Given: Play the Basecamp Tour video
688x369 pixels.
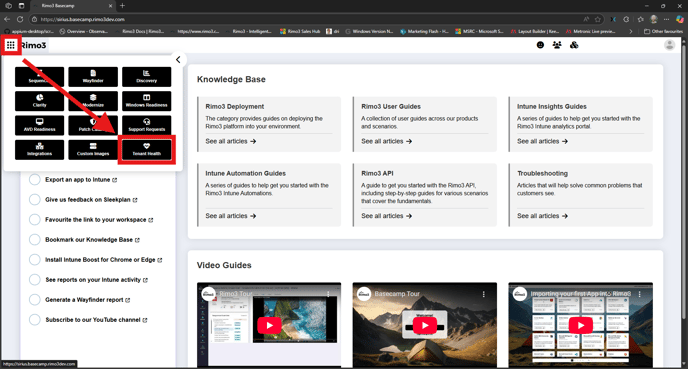Looking at the screenshot, I should click(x=425, y=326).
